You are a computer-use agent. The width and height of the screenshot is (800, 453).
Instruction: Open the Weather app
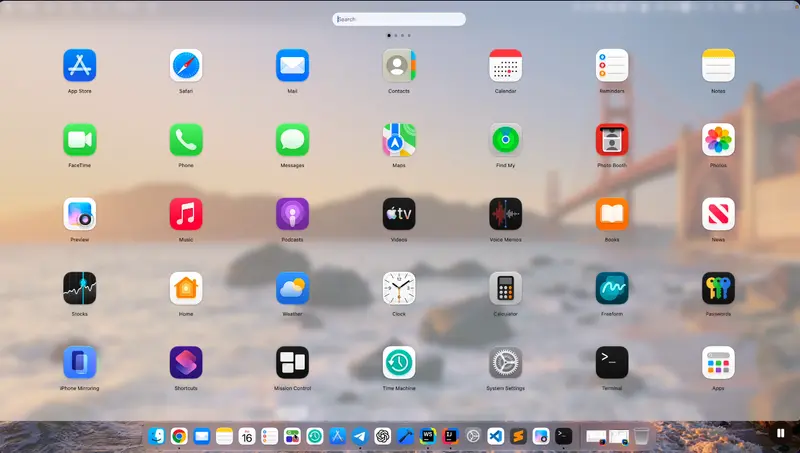292,288
